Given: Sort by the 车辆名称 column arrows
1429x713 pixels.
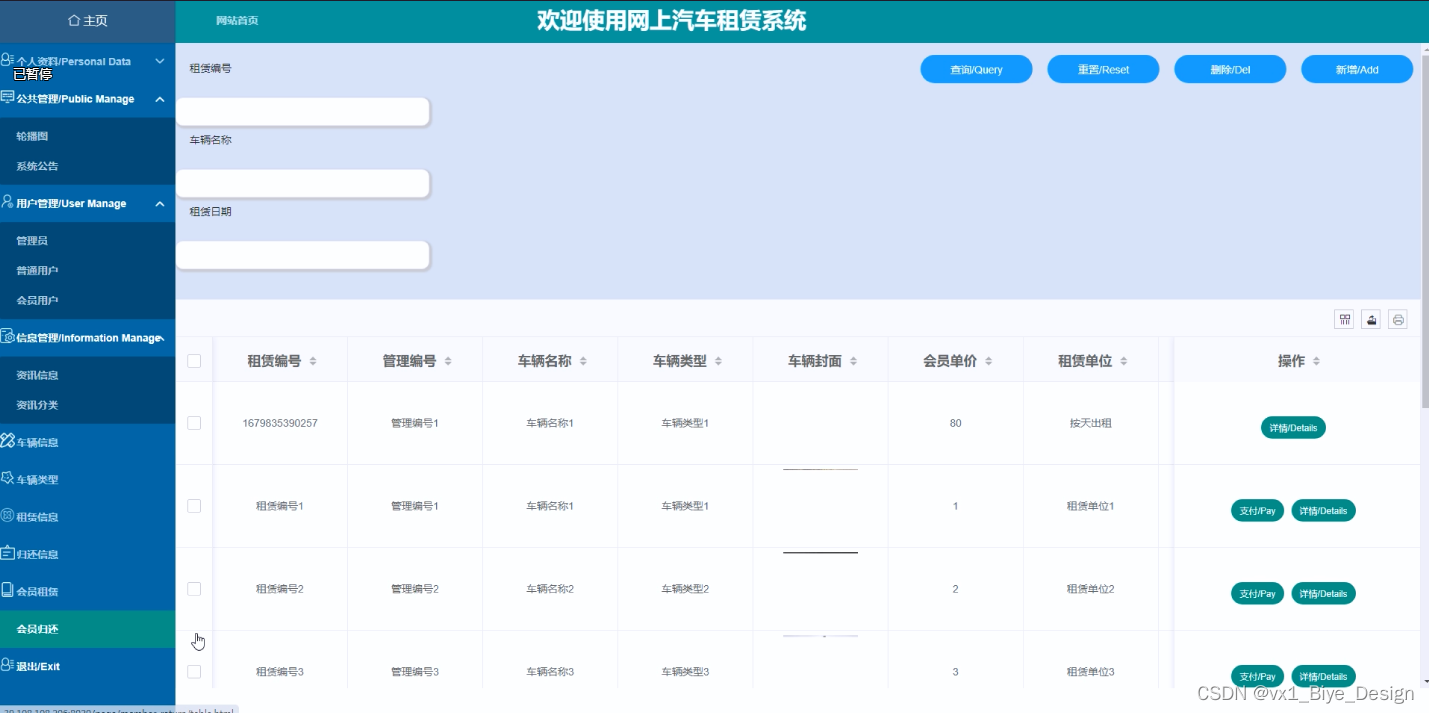Looking at the screenshot, I should click(x=583, y=361).
